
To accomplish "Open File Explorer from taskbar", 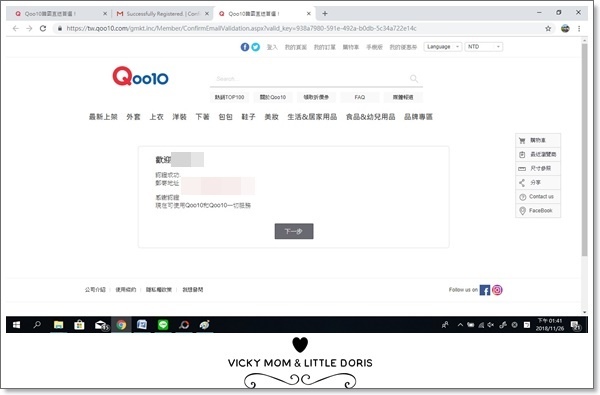I will (x=58, y=325).
